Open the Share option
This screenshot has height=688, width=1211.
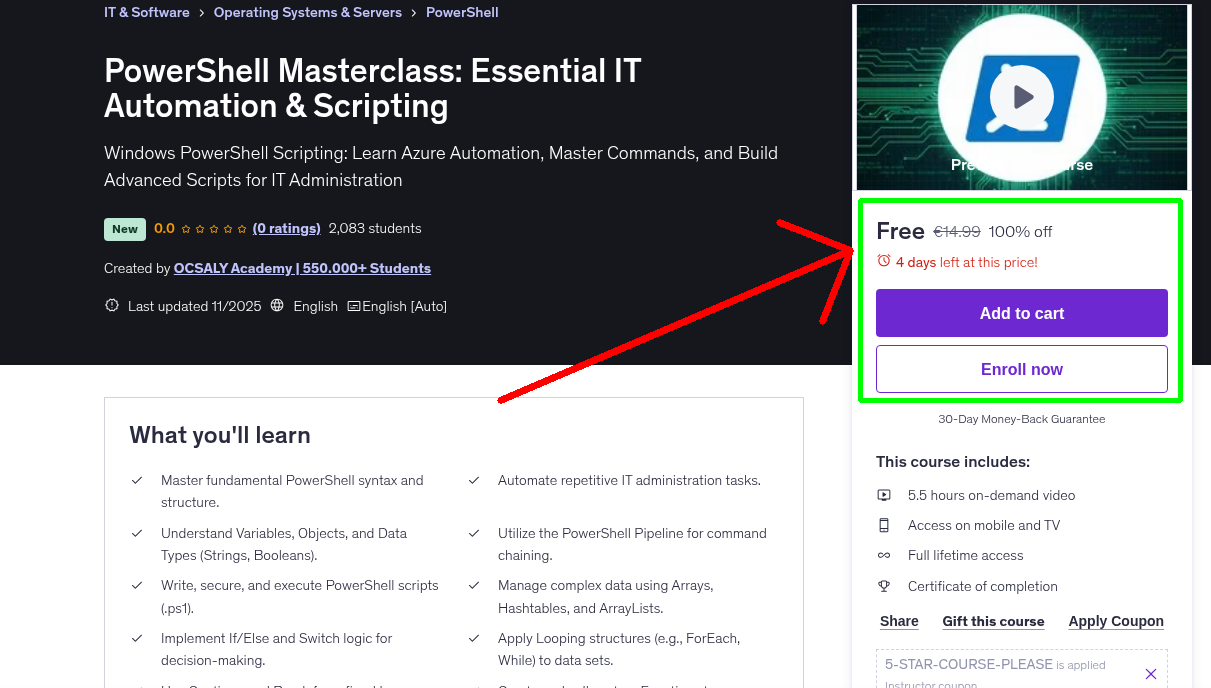897,621
